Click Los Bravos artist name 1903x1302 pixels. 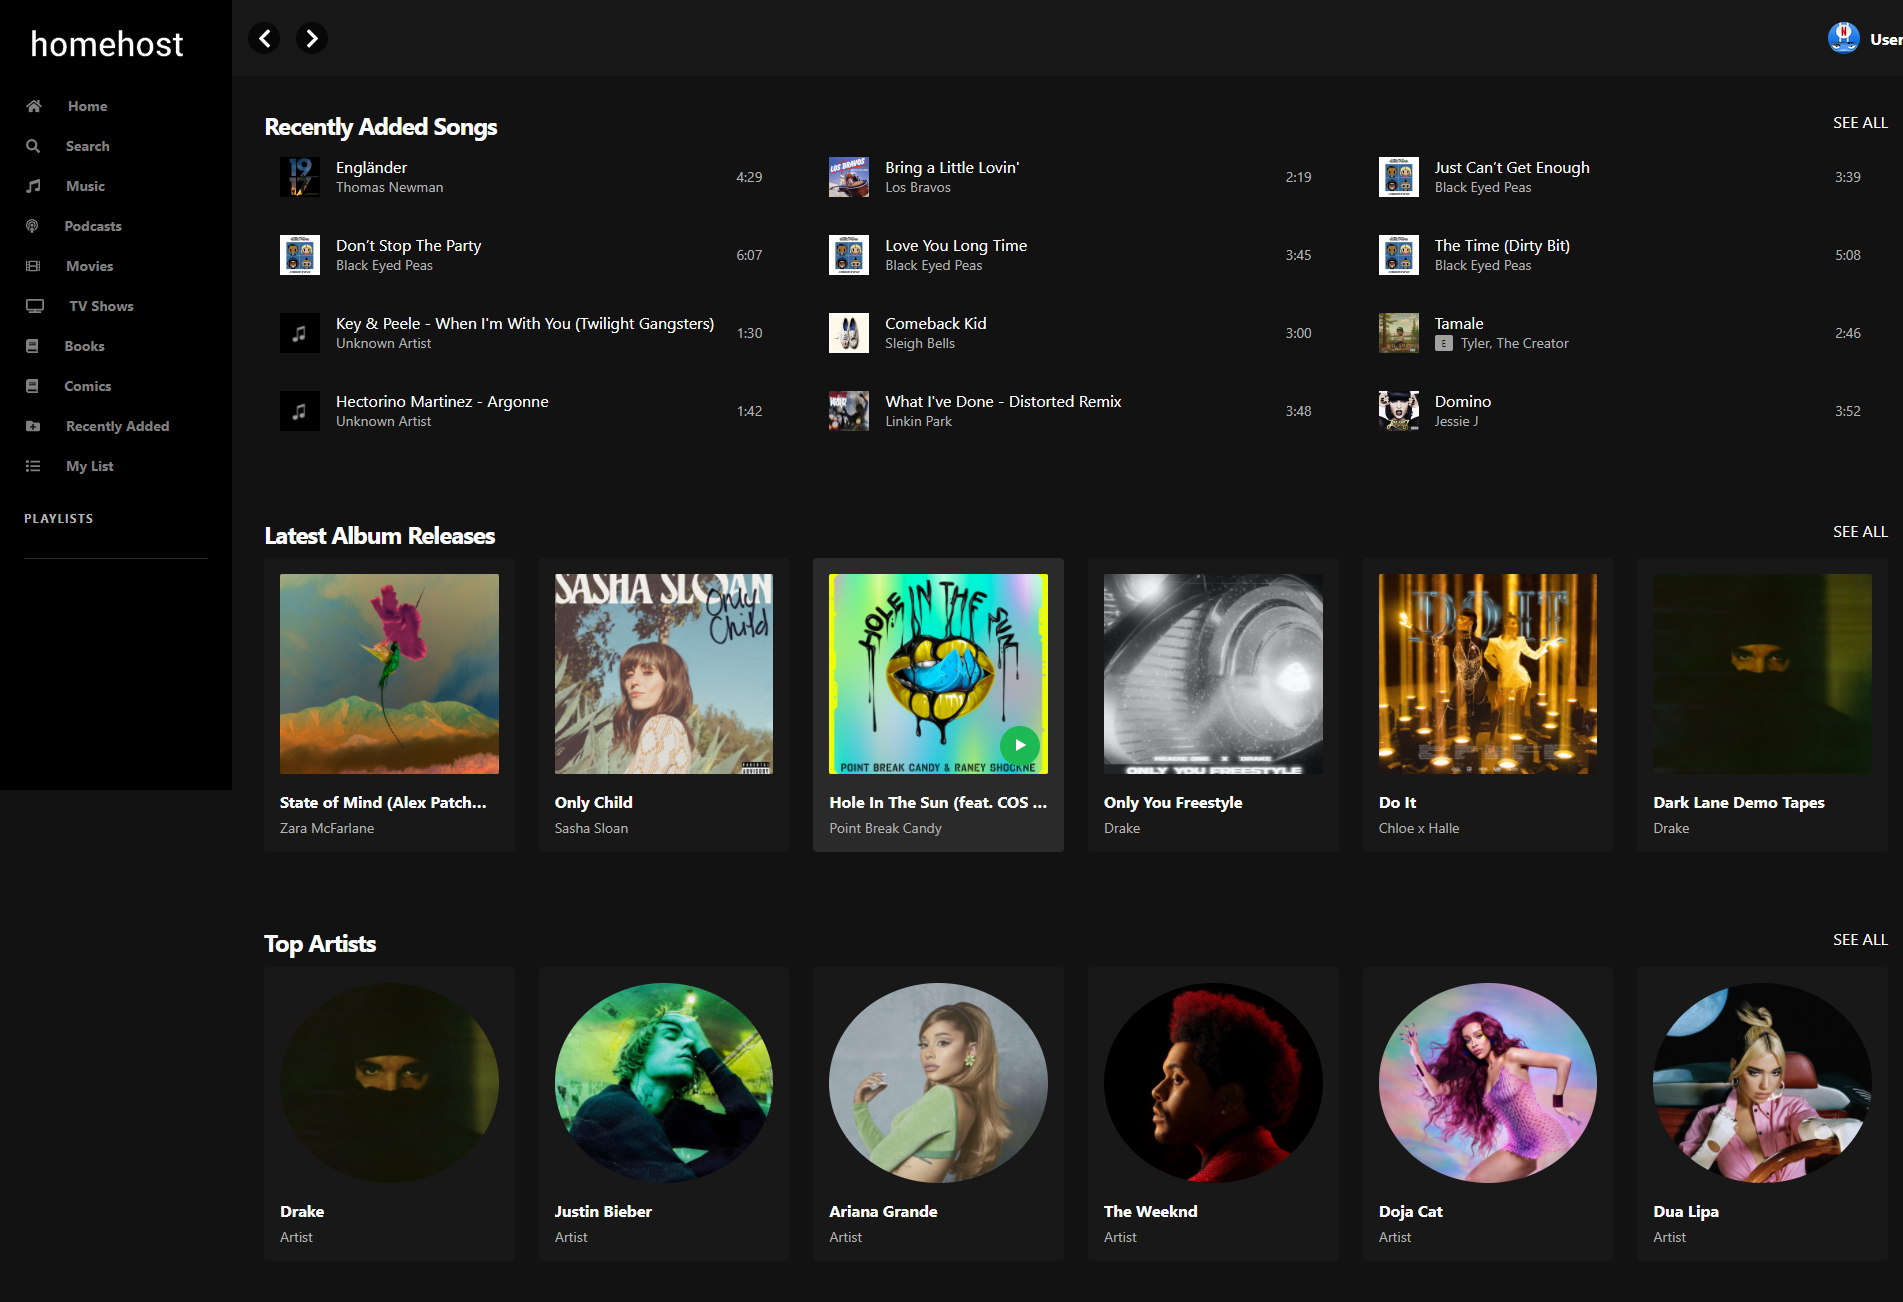click(x=918, y=187)
